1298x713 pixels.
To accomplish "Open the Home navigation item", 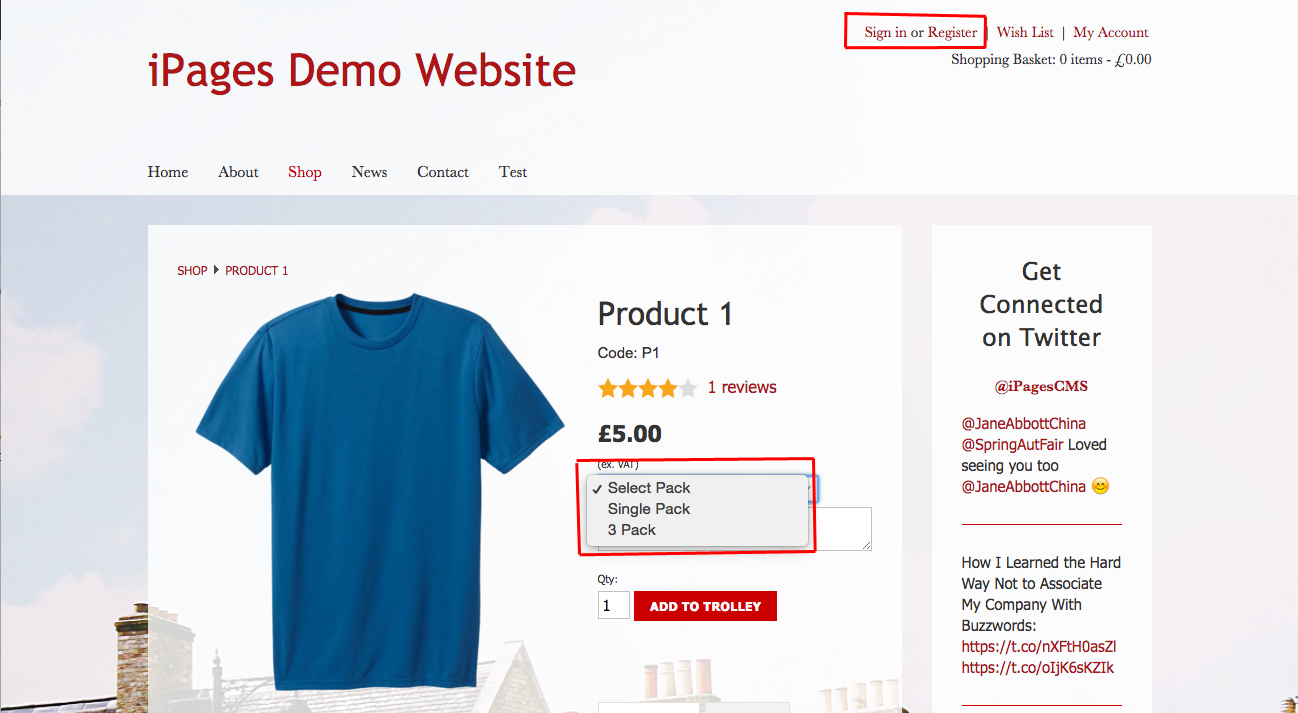I will (x=168, y=172).
